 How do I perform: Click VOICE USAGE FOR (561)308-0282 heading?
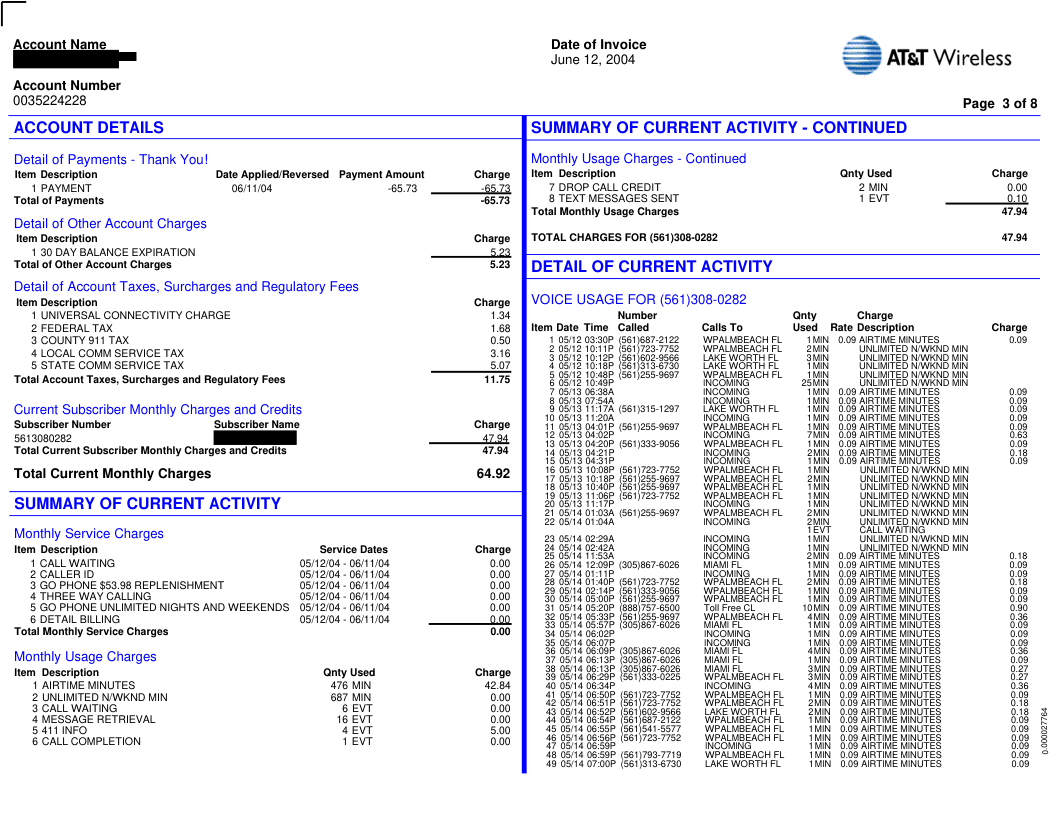click(638, 299)
